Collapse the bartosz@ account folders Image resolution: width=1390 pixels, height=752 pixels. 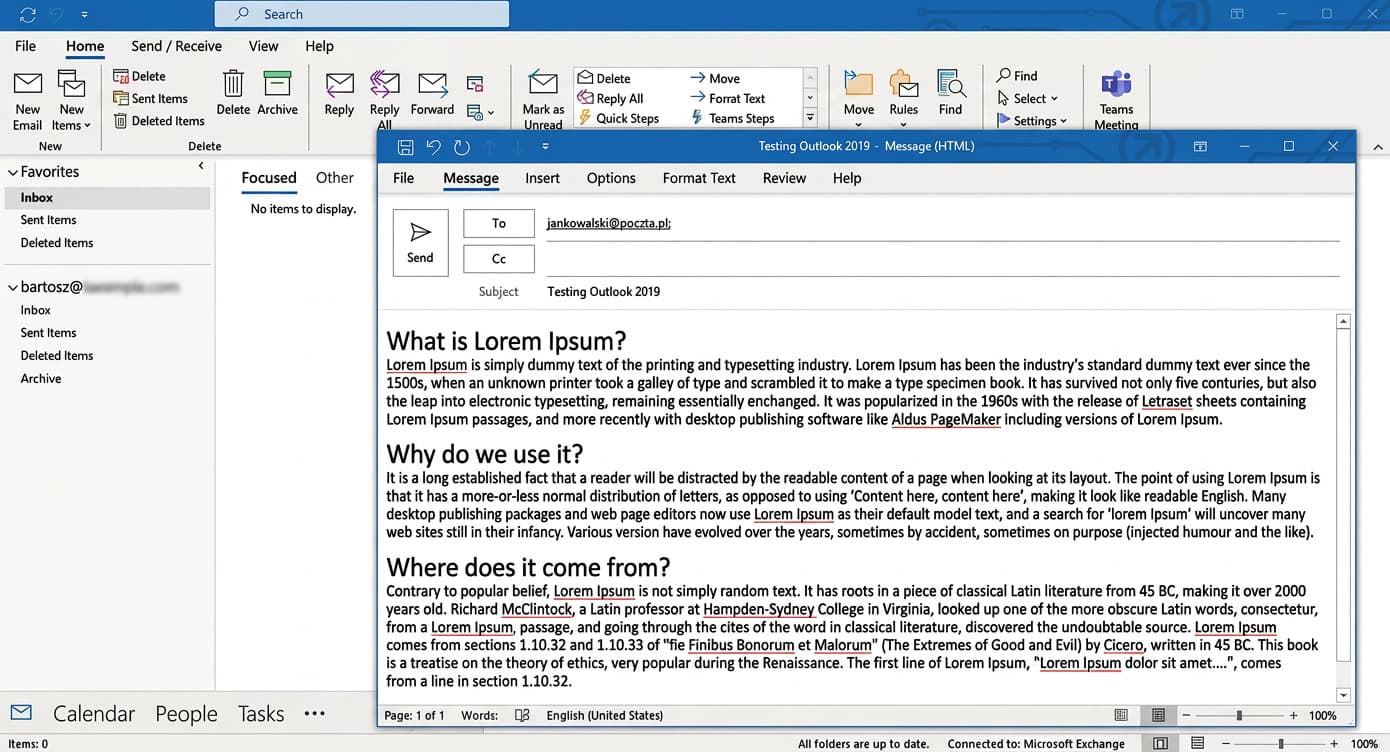click(12, 287)
